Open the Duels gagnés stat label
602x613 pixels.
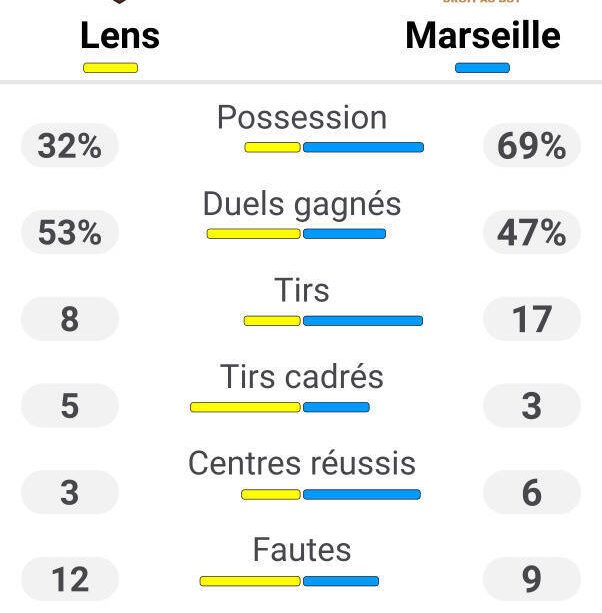pyautogui.click(x=301, y=204)
